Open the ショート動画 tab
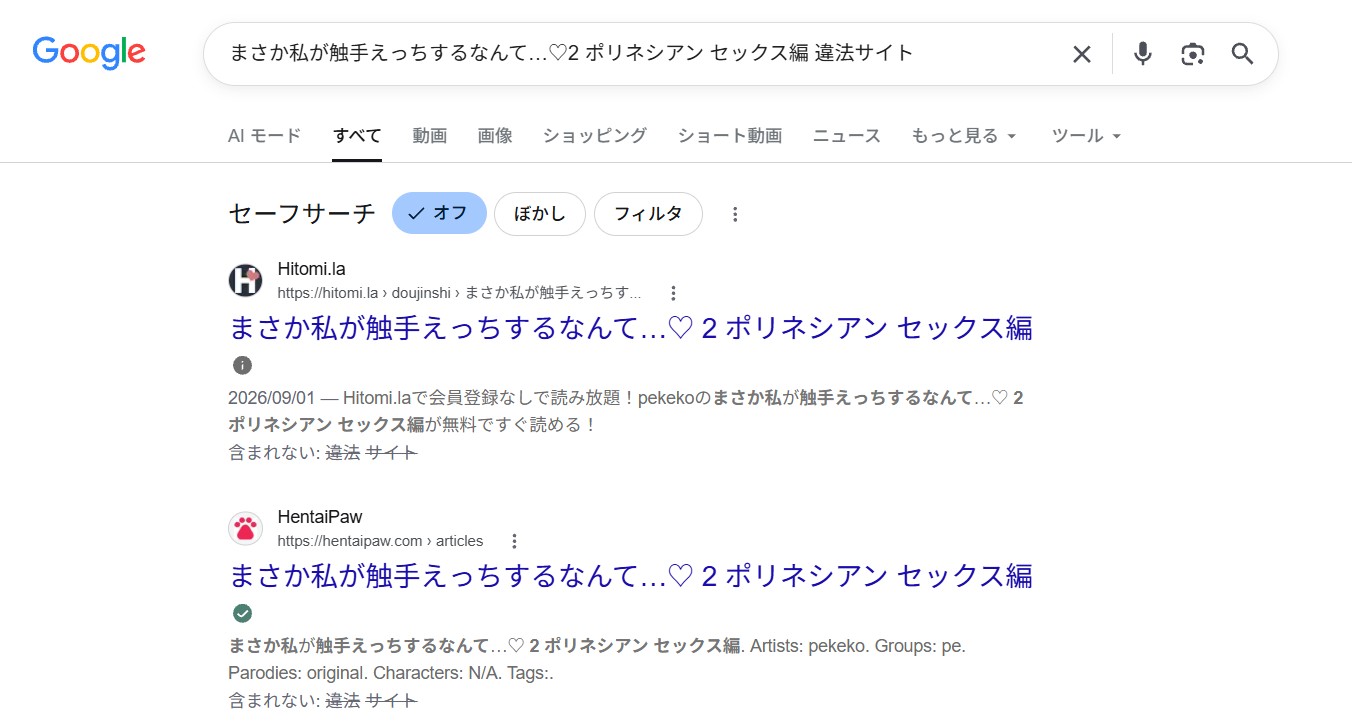The height and width of the screenshot is (727, 1352). pyautogui.click(x=730, y=136)
